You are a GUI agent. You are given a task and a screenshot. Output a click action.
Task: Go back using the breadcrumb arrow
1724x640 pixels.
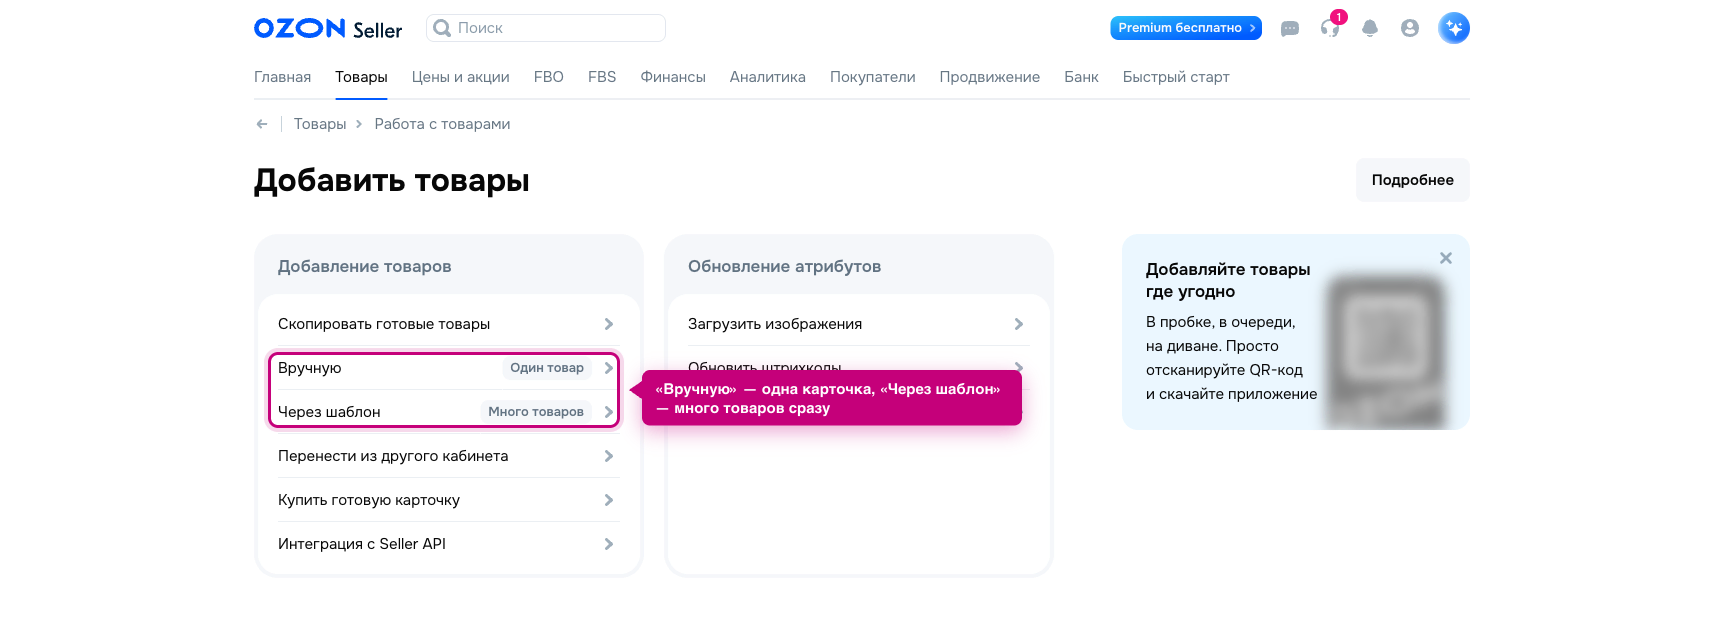coord(262,124)
